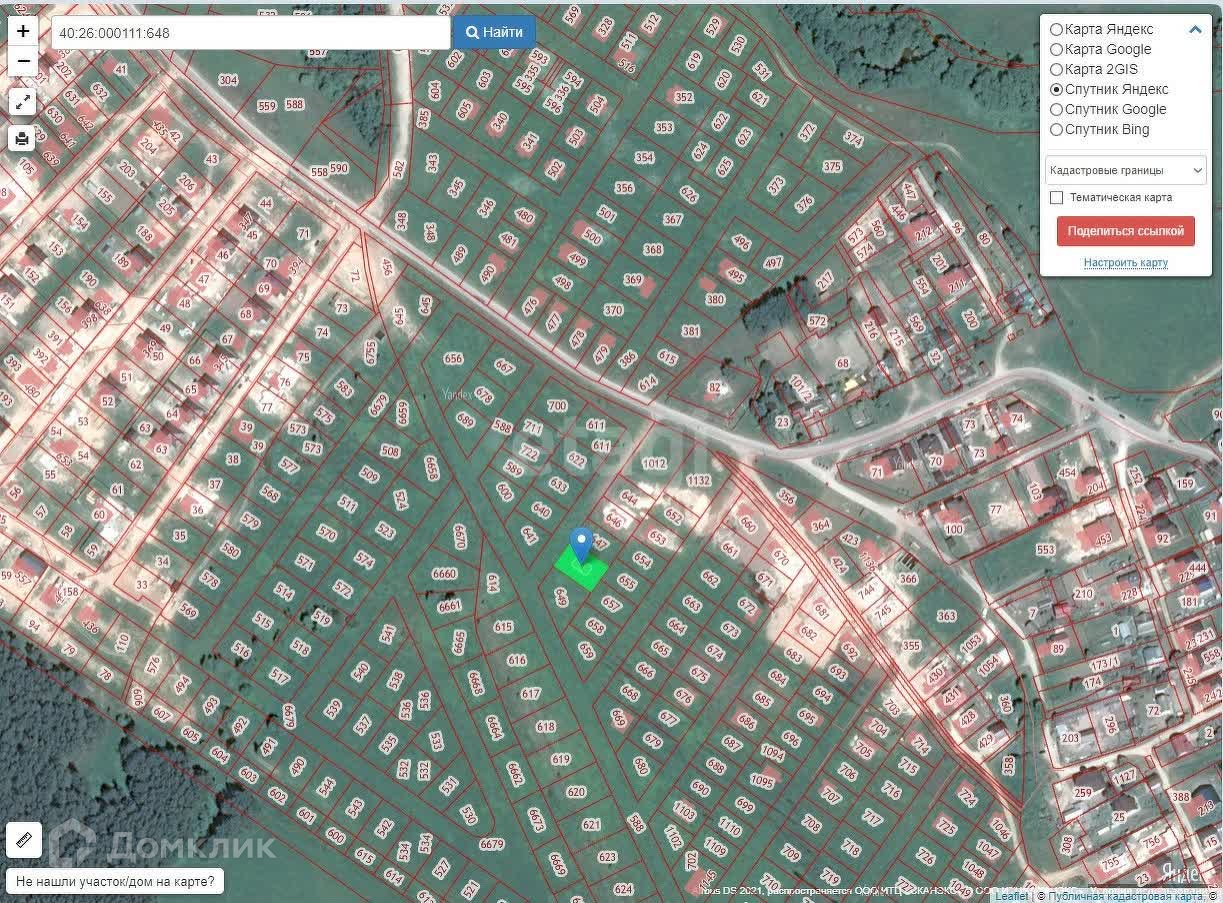
Task: Click parcel number 304 on the map
Action: coord(228,80)
